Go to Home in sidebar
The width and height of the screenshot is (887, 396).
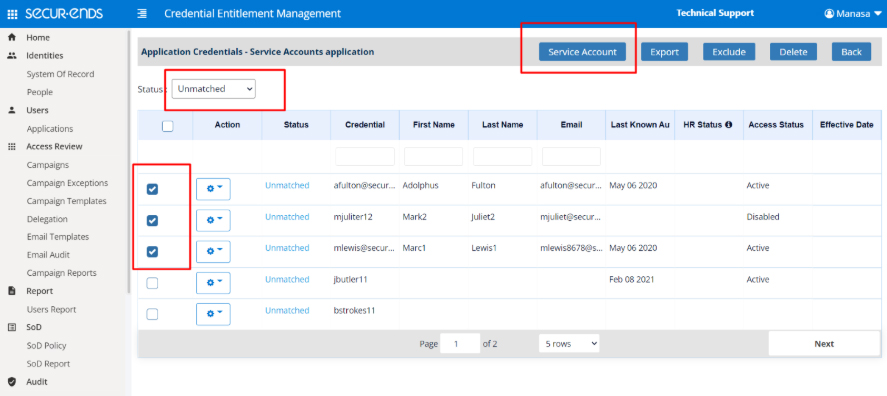tap(38, 37)
